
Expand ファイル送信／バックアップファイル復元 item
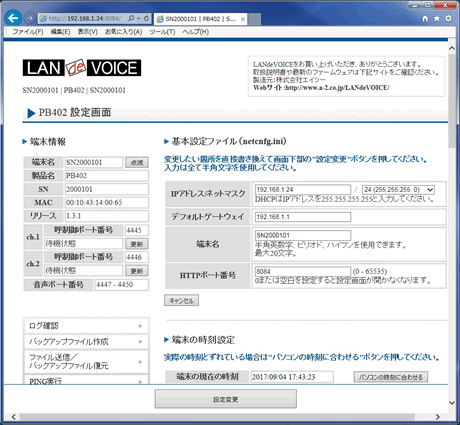tap(86, 362)
